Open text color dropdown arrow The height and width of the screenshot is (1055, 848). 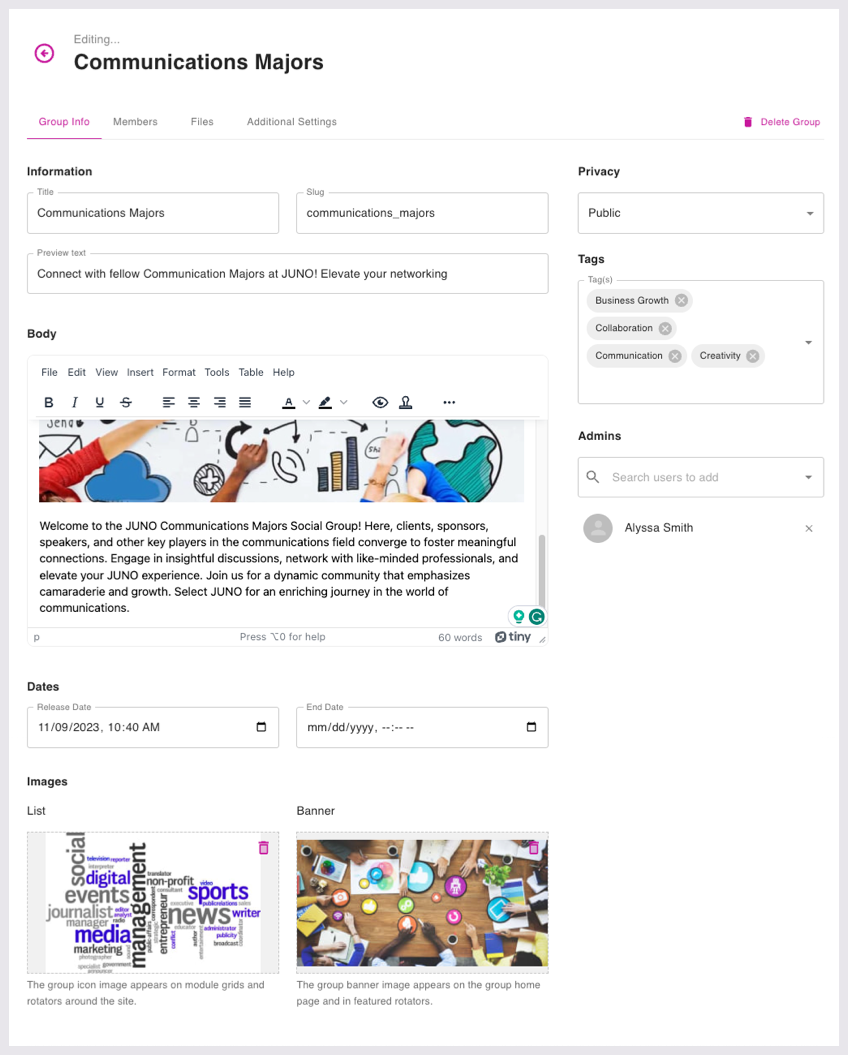click(x=306, y=402)
